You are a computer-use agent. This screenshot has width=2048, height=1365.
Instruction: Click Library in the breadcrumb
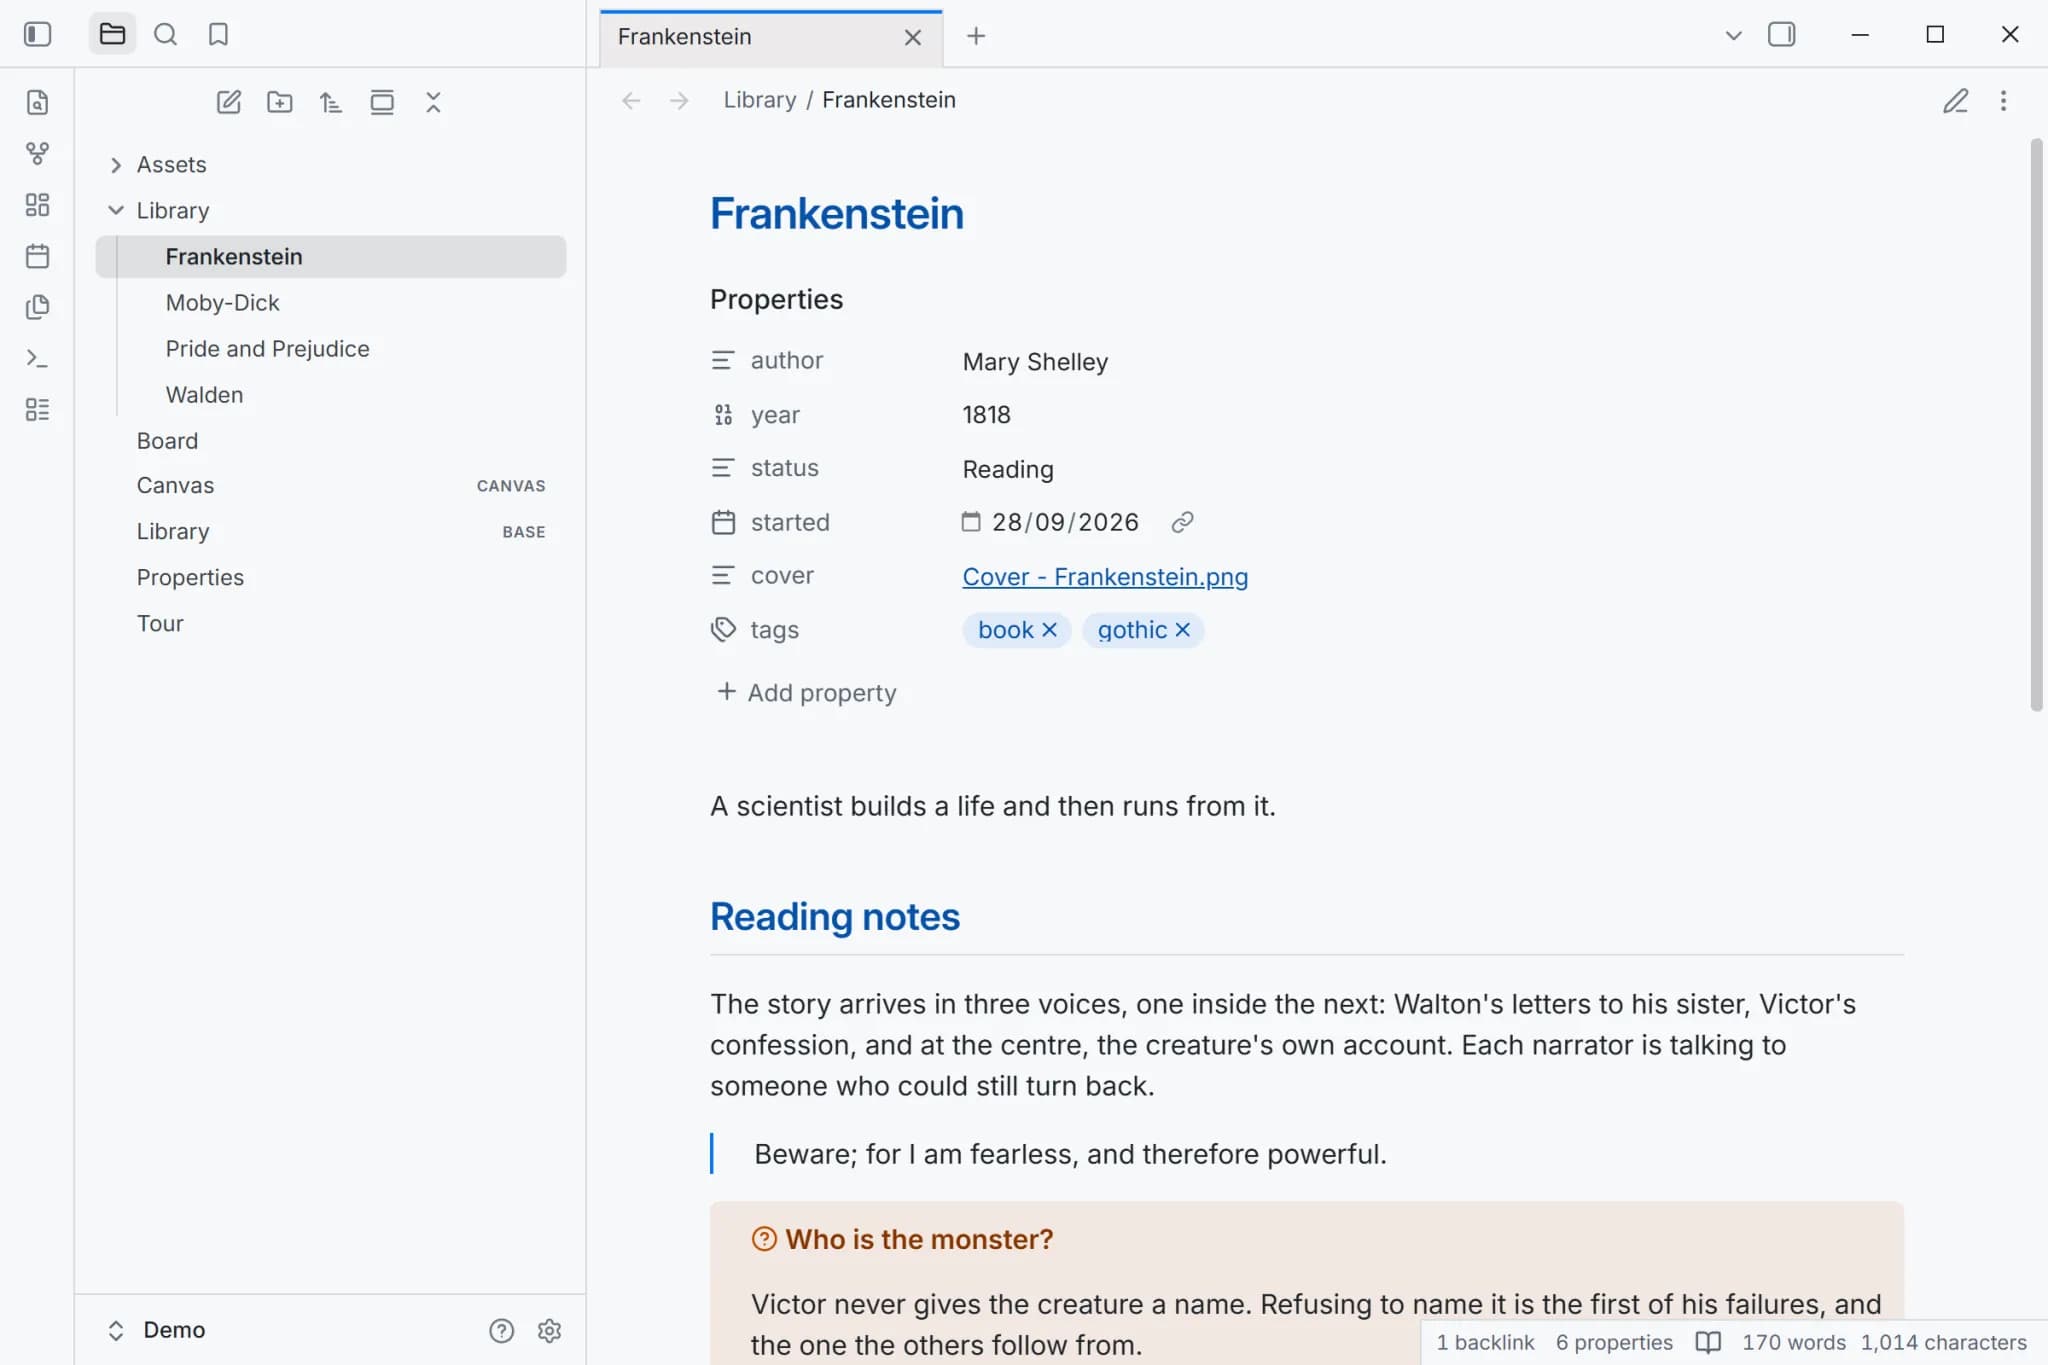pos(760,100)
